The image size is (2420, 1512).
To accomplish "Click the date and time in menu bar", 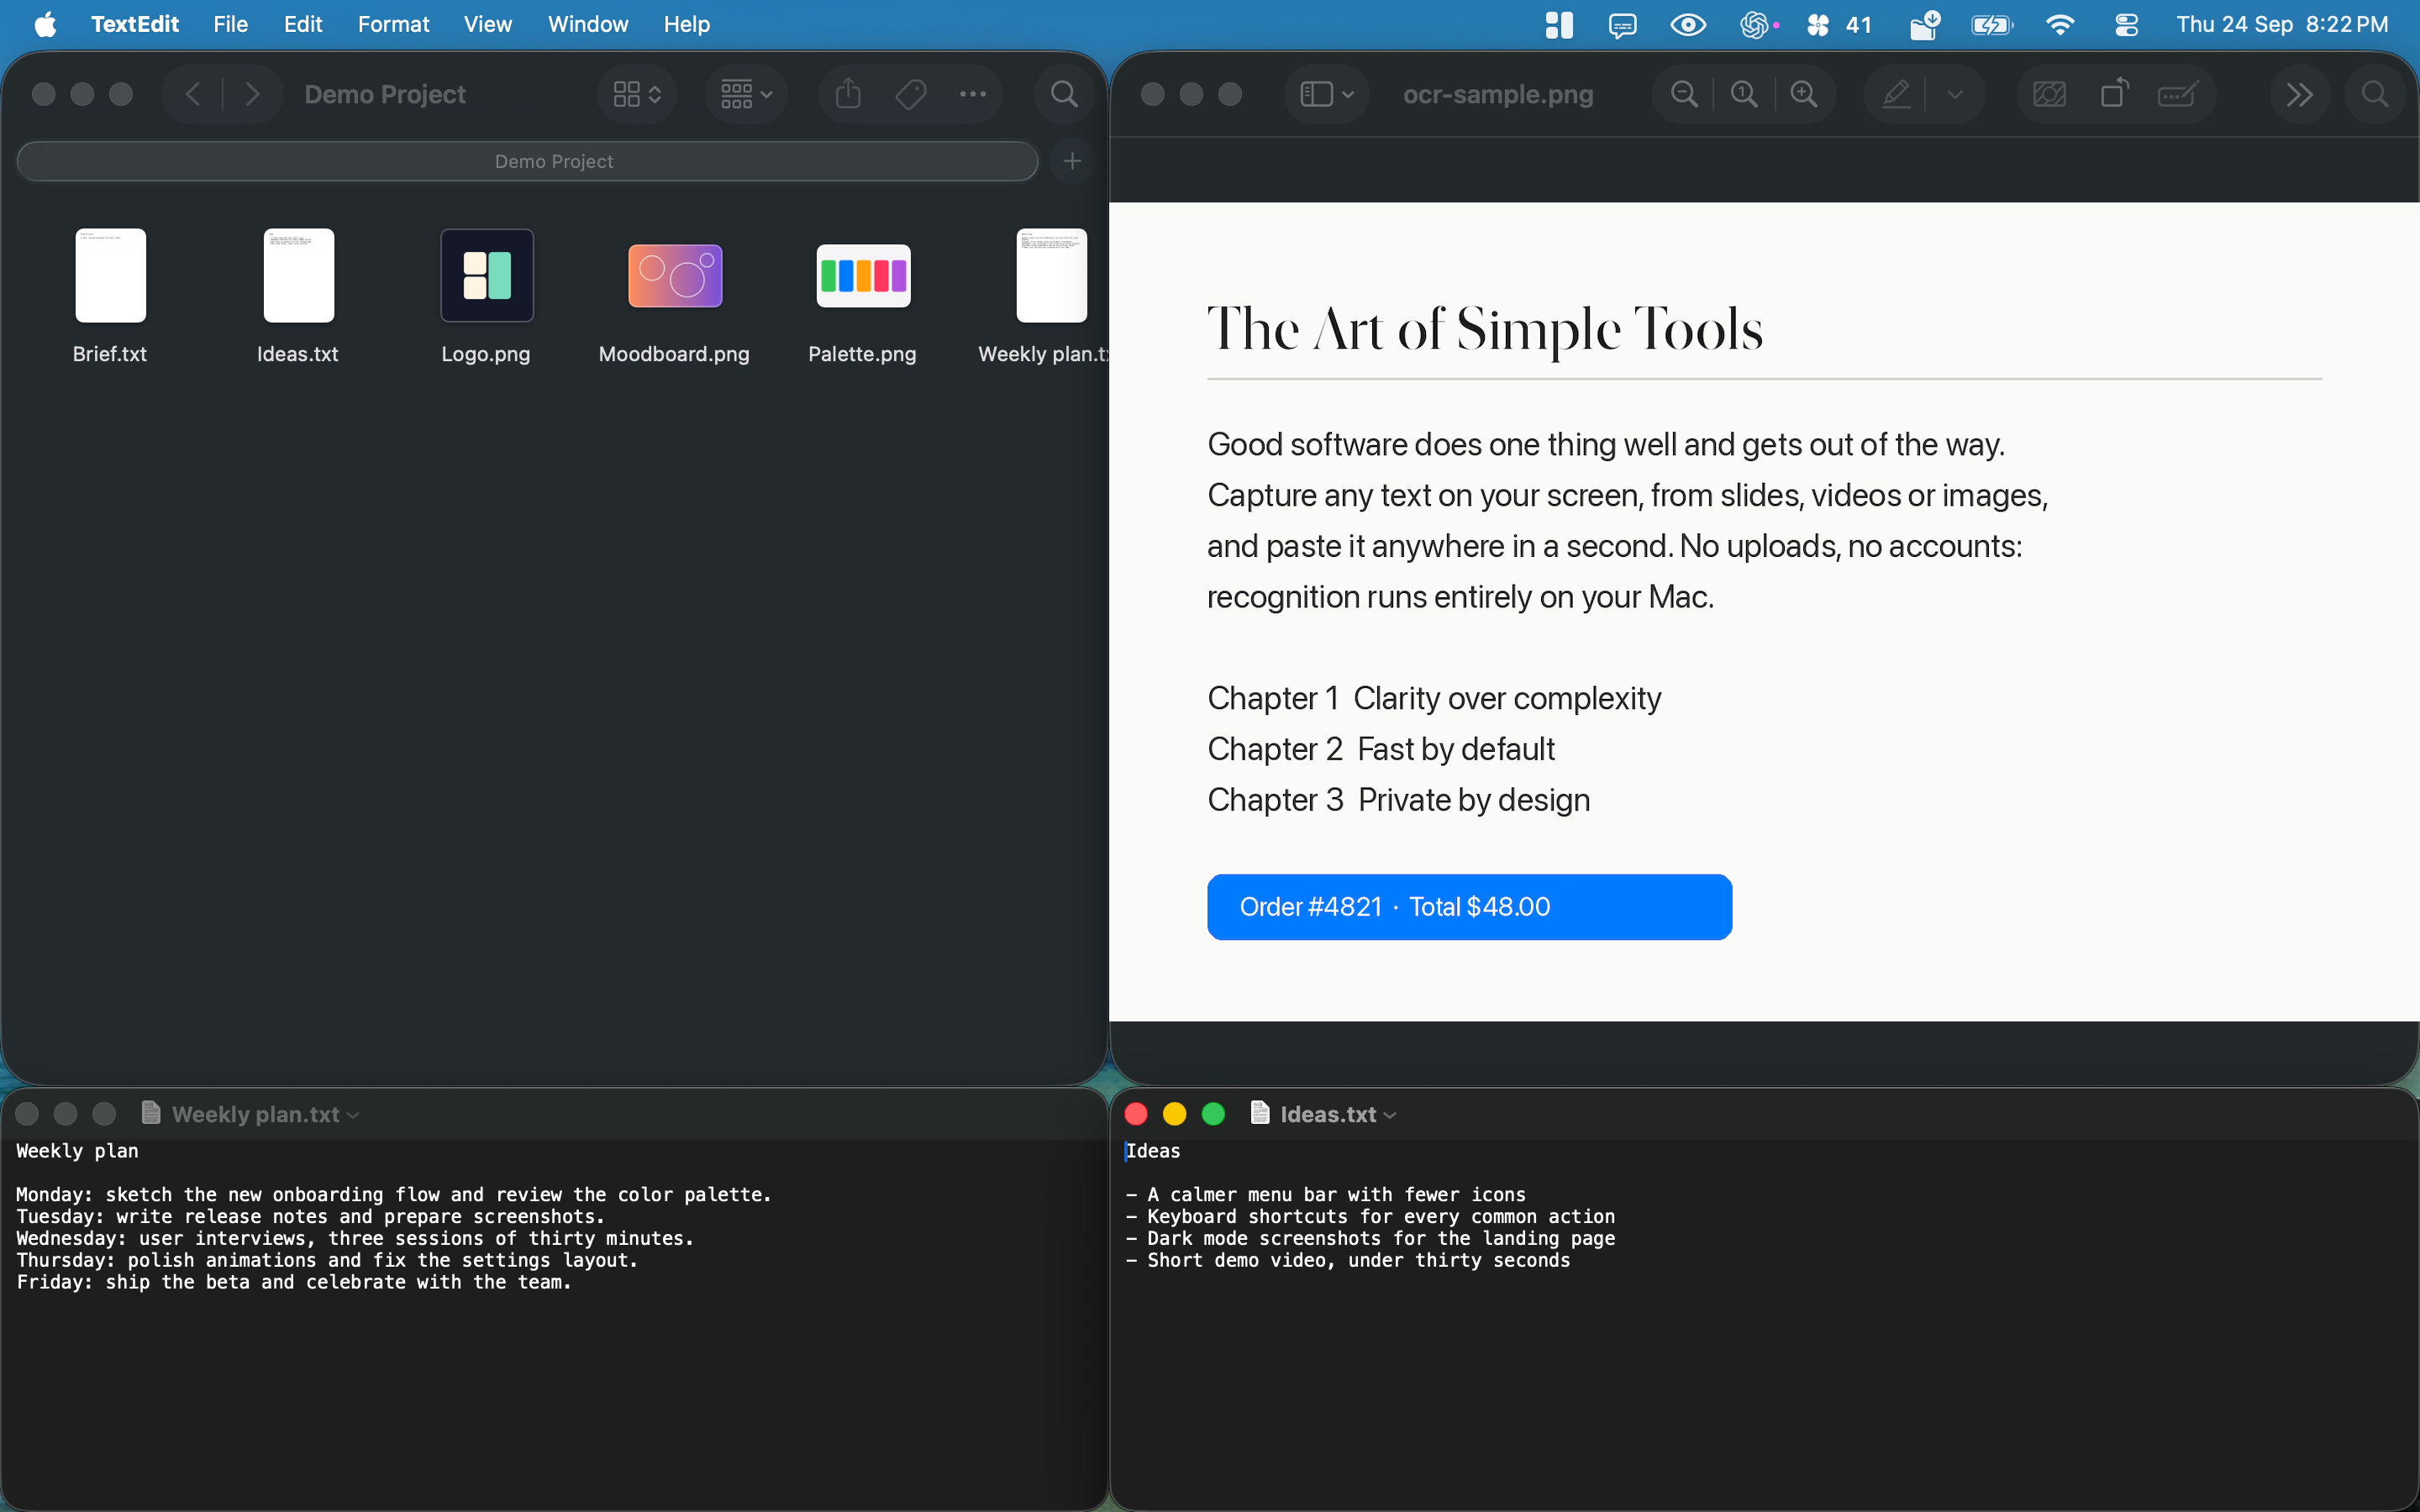I will (2282, 24).
